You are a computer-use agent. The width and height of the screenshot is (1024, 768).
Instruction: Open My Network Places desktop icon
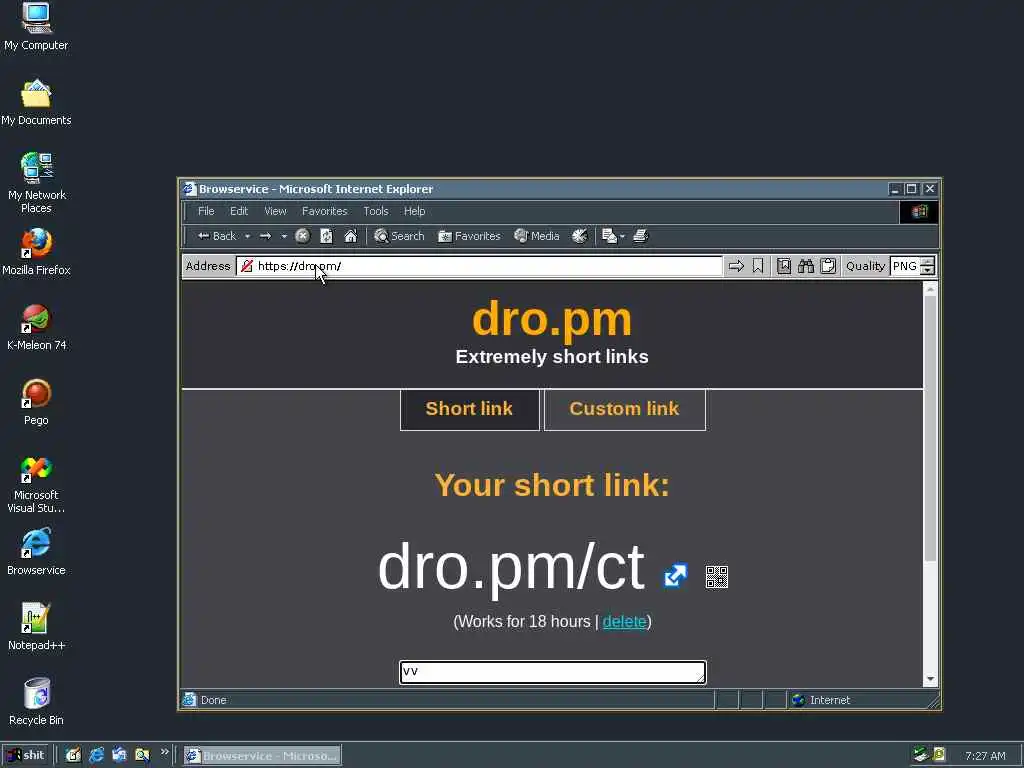tap(36, 183)
